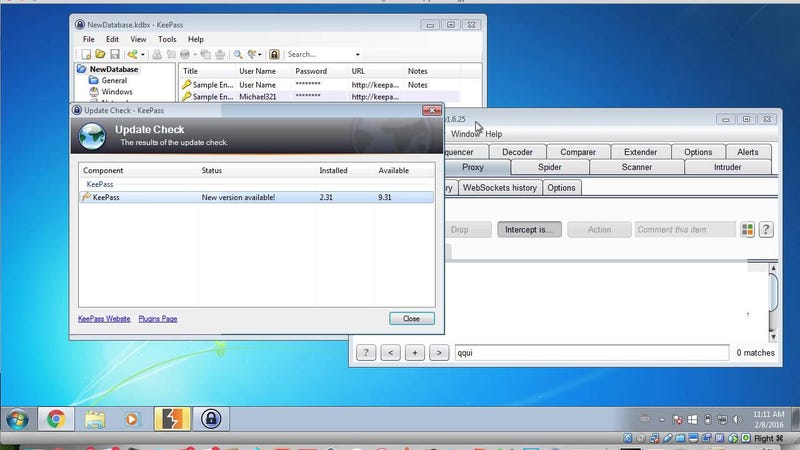Viewport: 800px width, 450px height.
Task: Open the View menu in KeePass
Action: pyautogui.click(x=138, y=39)
